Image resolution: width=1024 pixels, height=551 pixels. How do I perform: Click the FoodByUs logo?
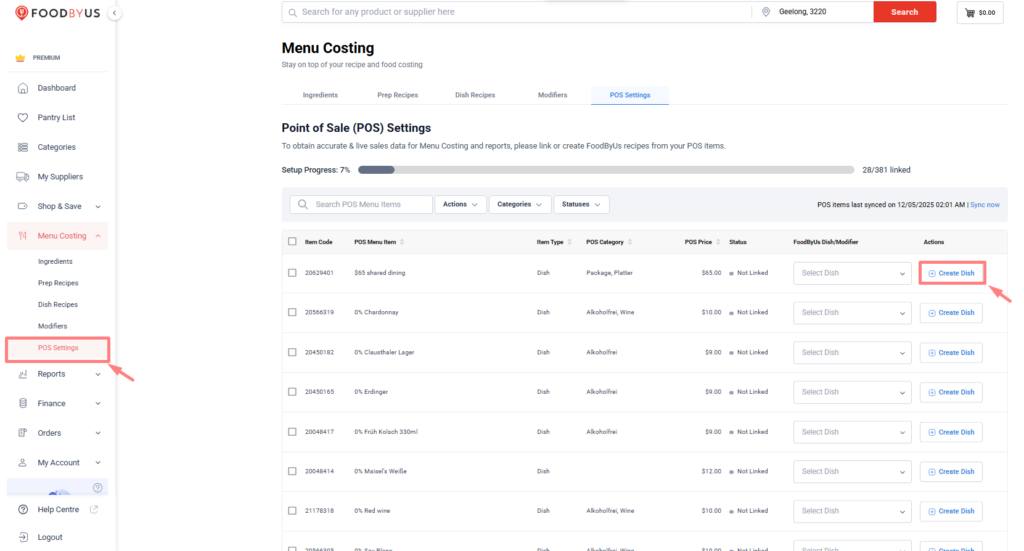[57, 13]
